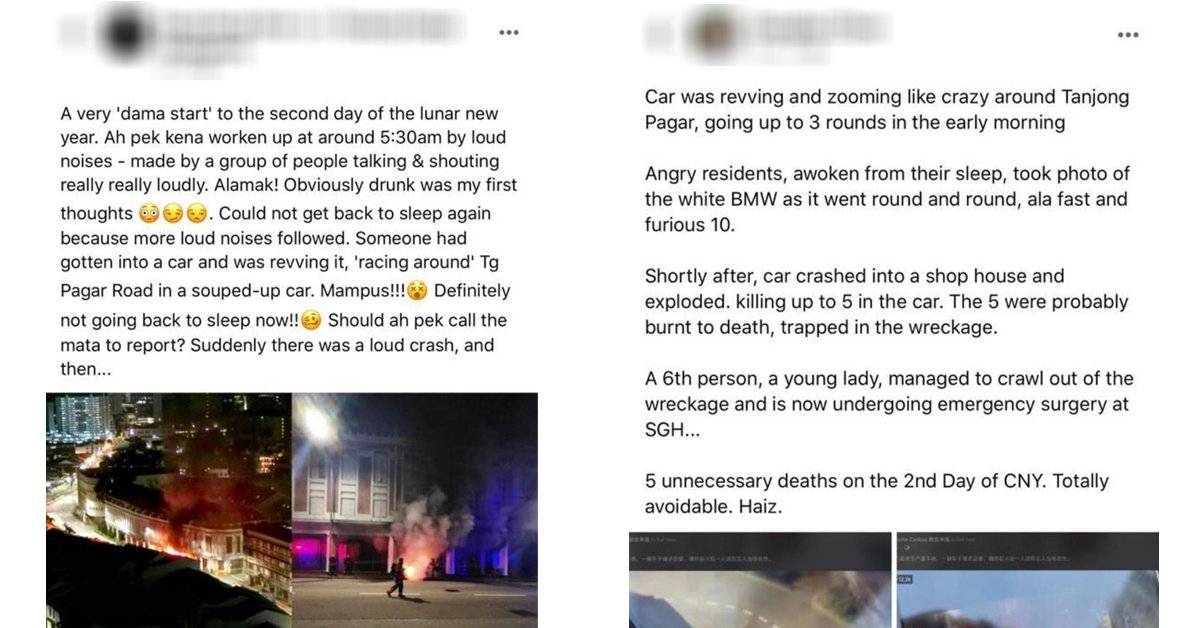Click the 'Shortly after, car crashed' paragraph

886,302
